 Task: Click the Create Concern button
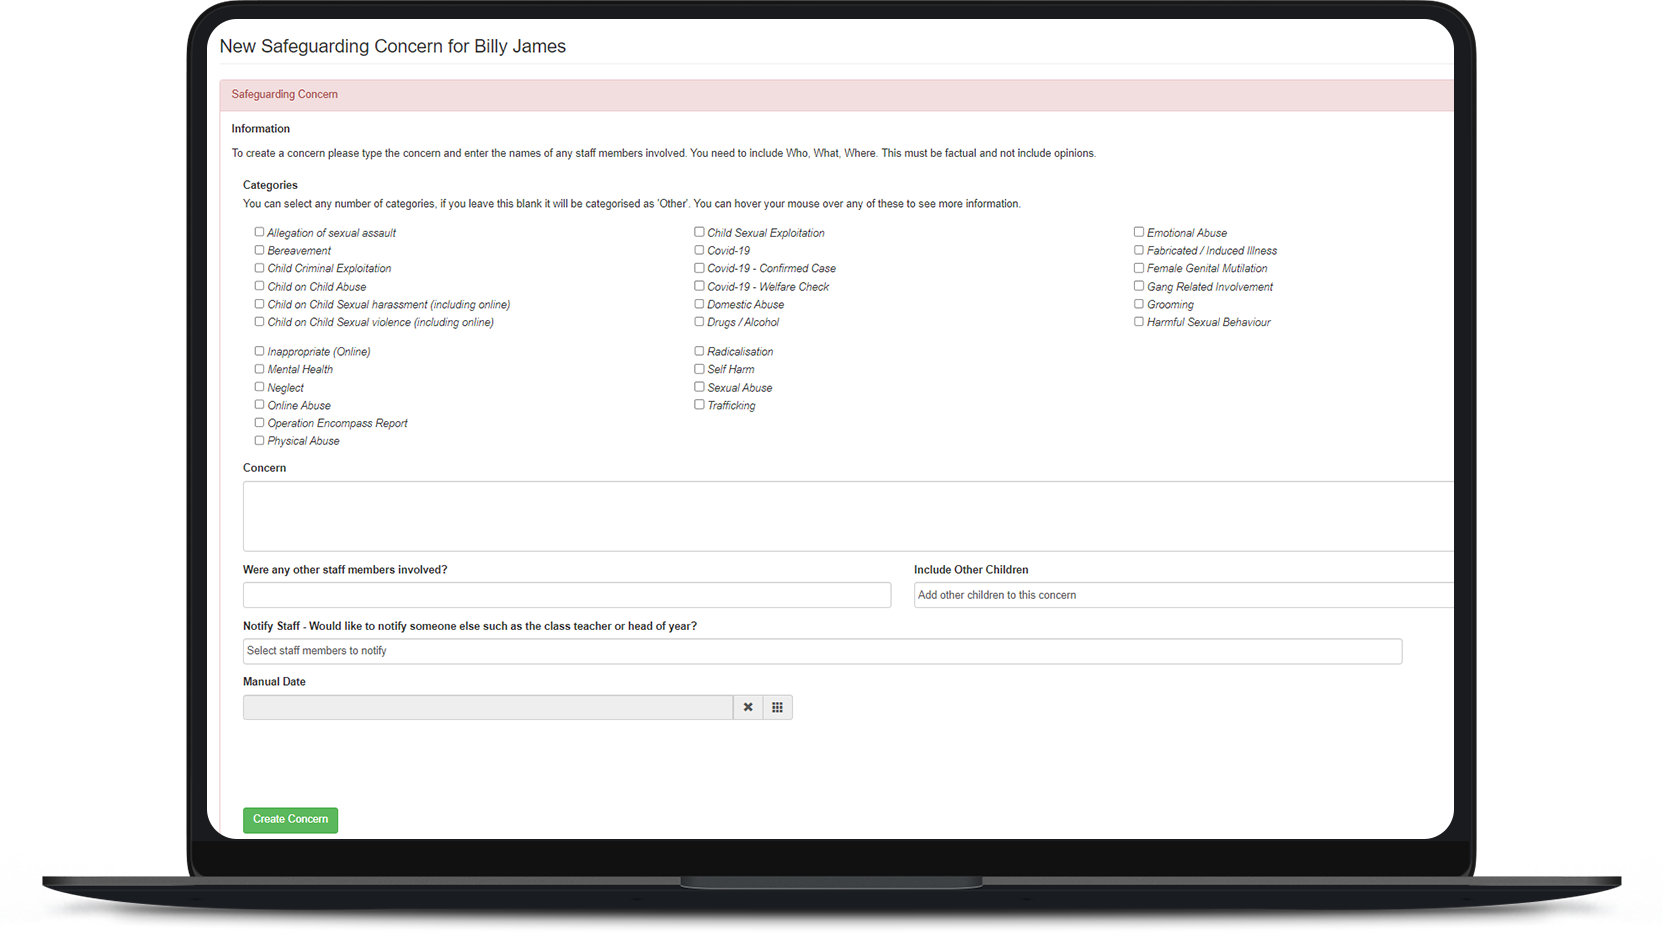tap(290, 819)
